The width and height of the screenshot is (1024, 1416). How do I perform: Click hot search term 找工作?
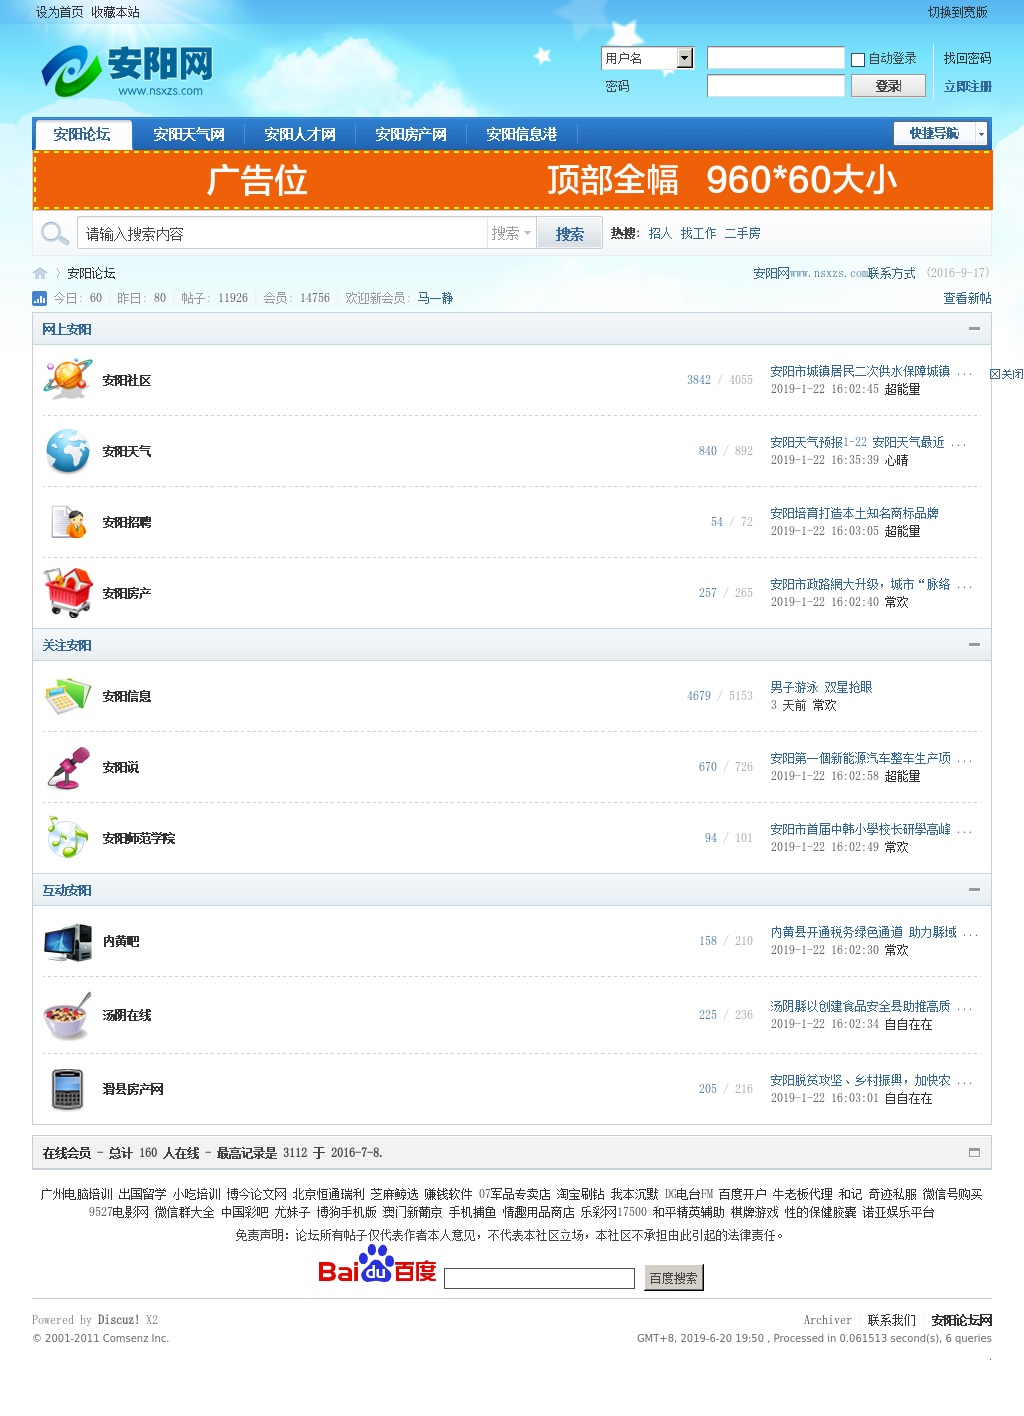tap(698, 233)
